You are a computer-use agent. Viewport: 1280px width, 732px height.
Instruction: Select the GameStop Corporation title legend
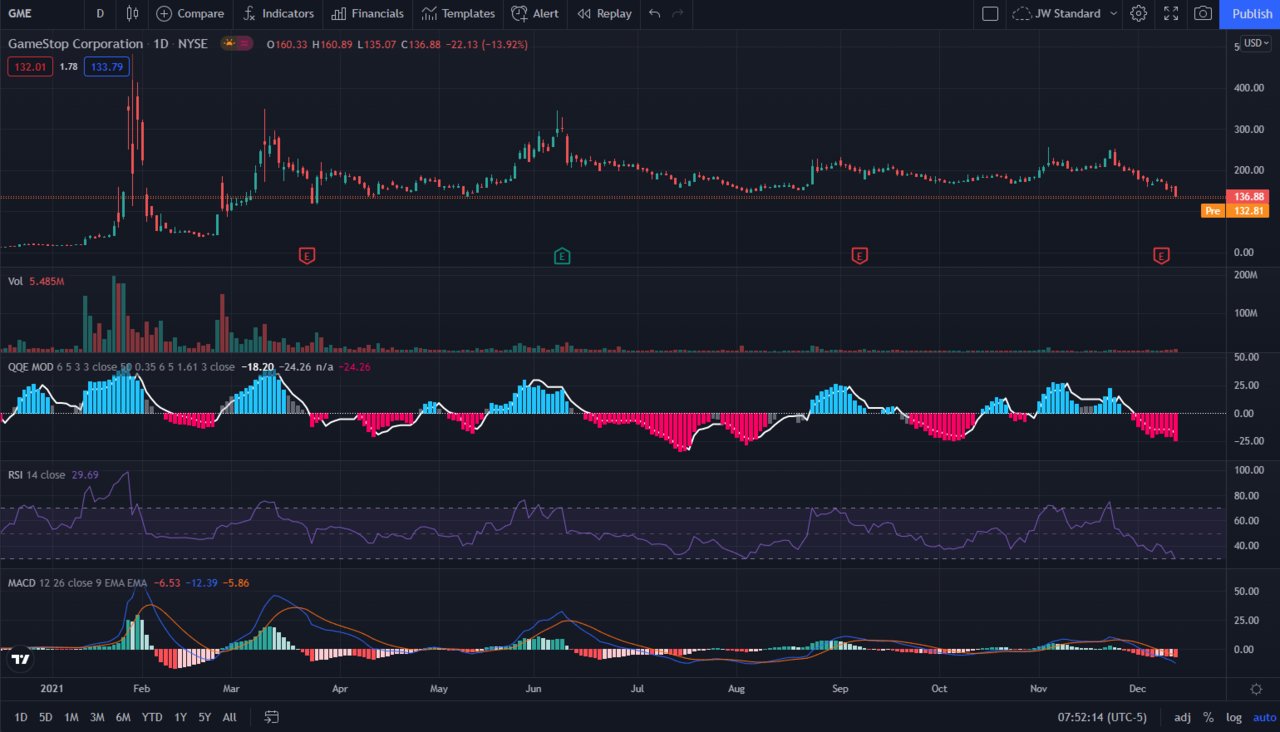(76, 44)
